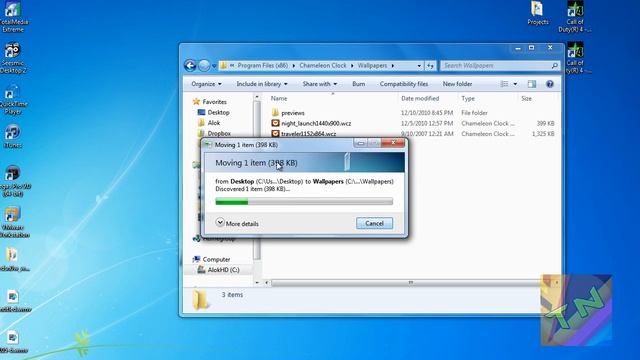Maximize the Wallpapers Explorer window
This screenshot has width=640, height=360.
point(531,48)
